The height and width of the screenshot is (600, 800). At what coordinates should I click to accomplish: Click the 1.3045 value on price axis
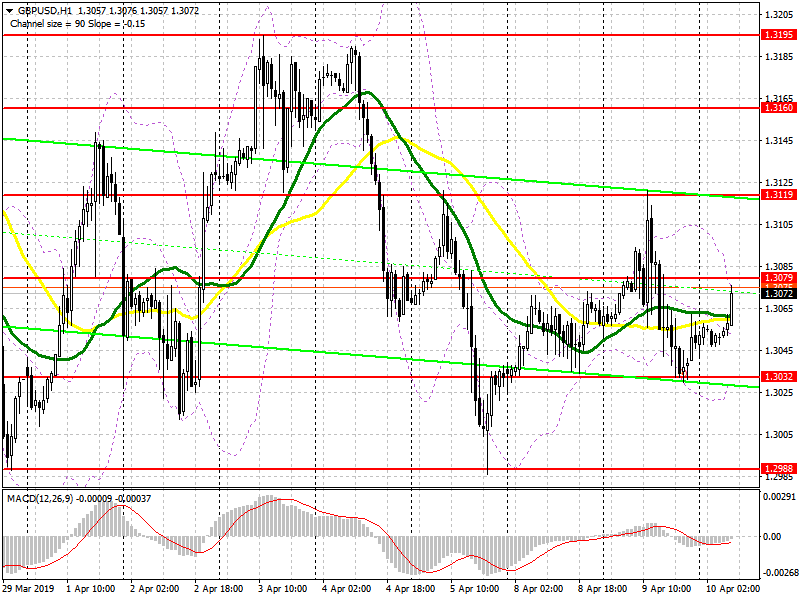click(779, 351)
